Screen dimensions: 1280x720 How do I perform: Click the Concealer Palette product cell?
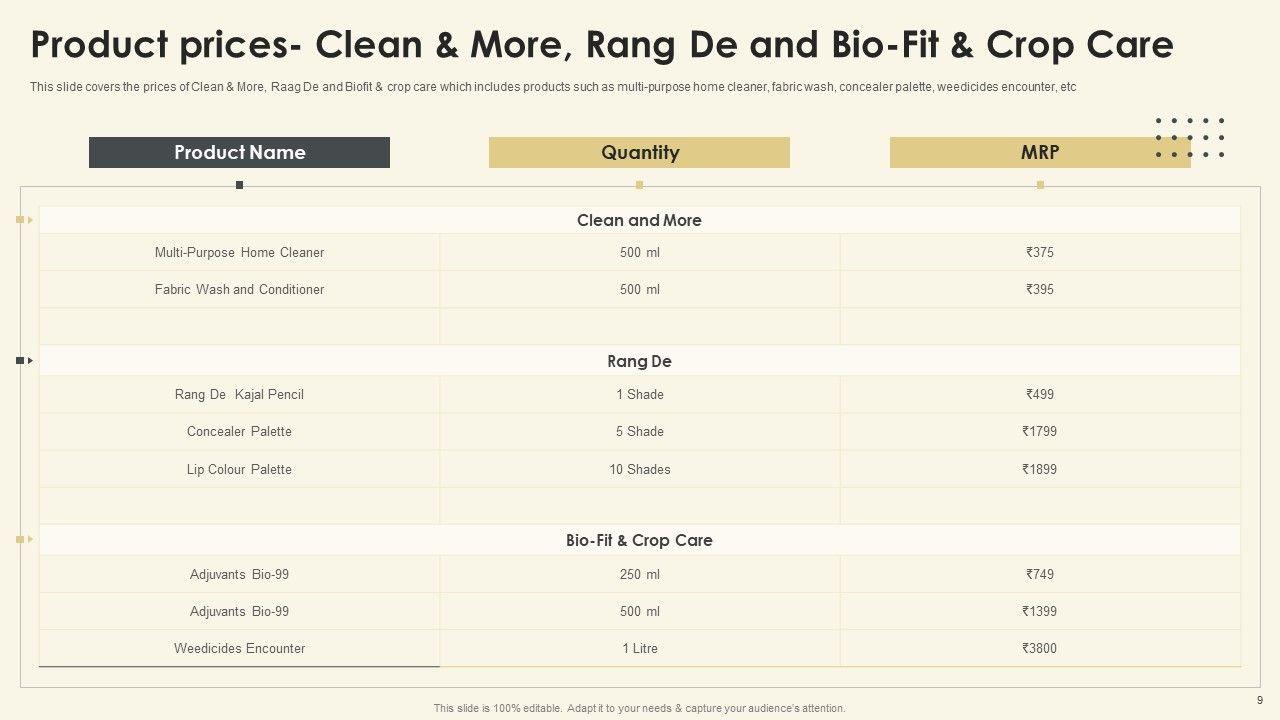click(239, 431)
